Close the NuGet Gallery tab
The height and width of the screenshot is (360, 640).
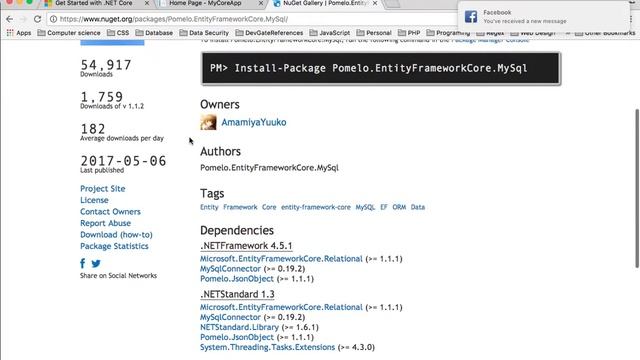tap(375, 3)
